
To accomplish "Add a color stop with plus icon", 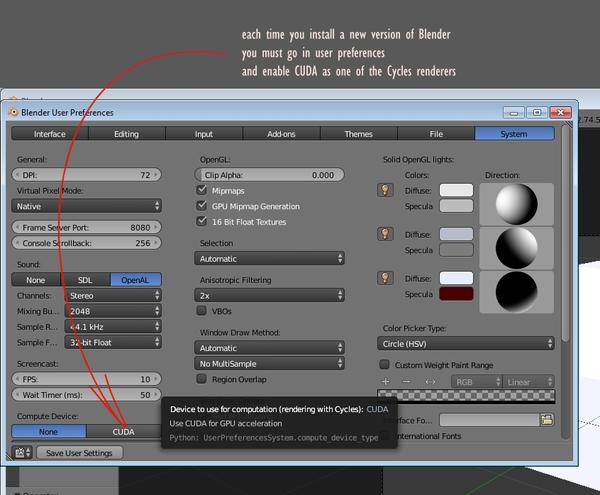I will click(x=385, y=381).
